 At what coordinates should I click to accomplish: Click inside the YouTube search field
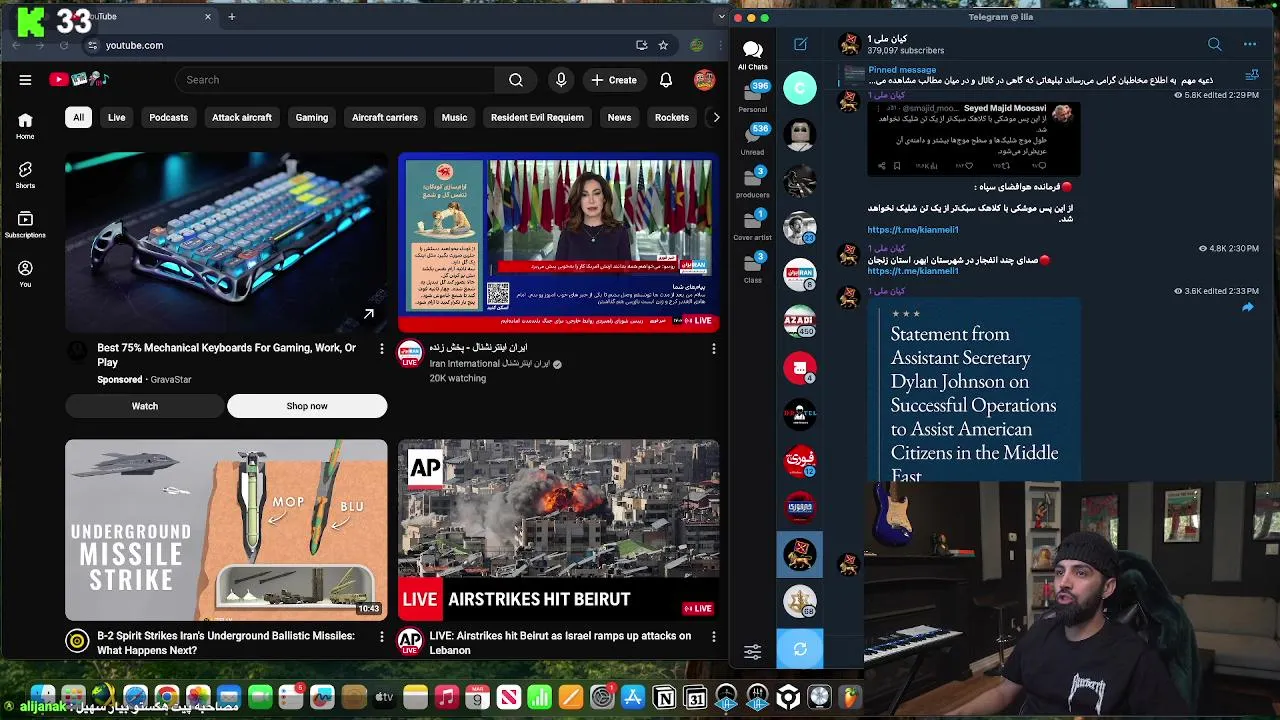point(335,80)
